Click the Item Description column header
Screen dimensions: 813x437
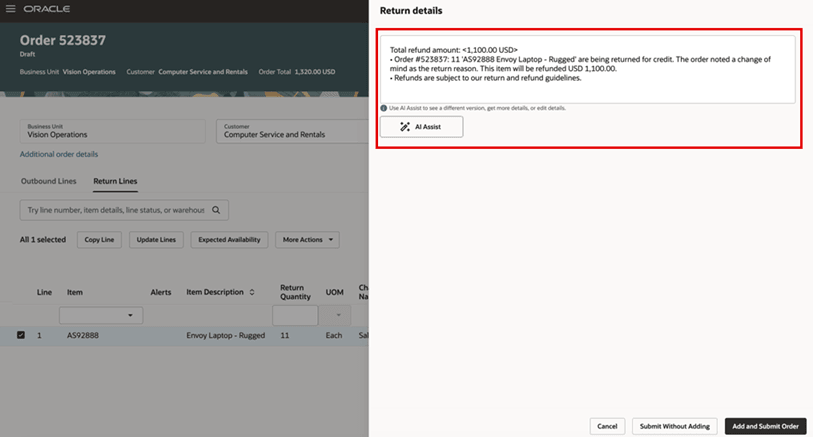point(215,292)
